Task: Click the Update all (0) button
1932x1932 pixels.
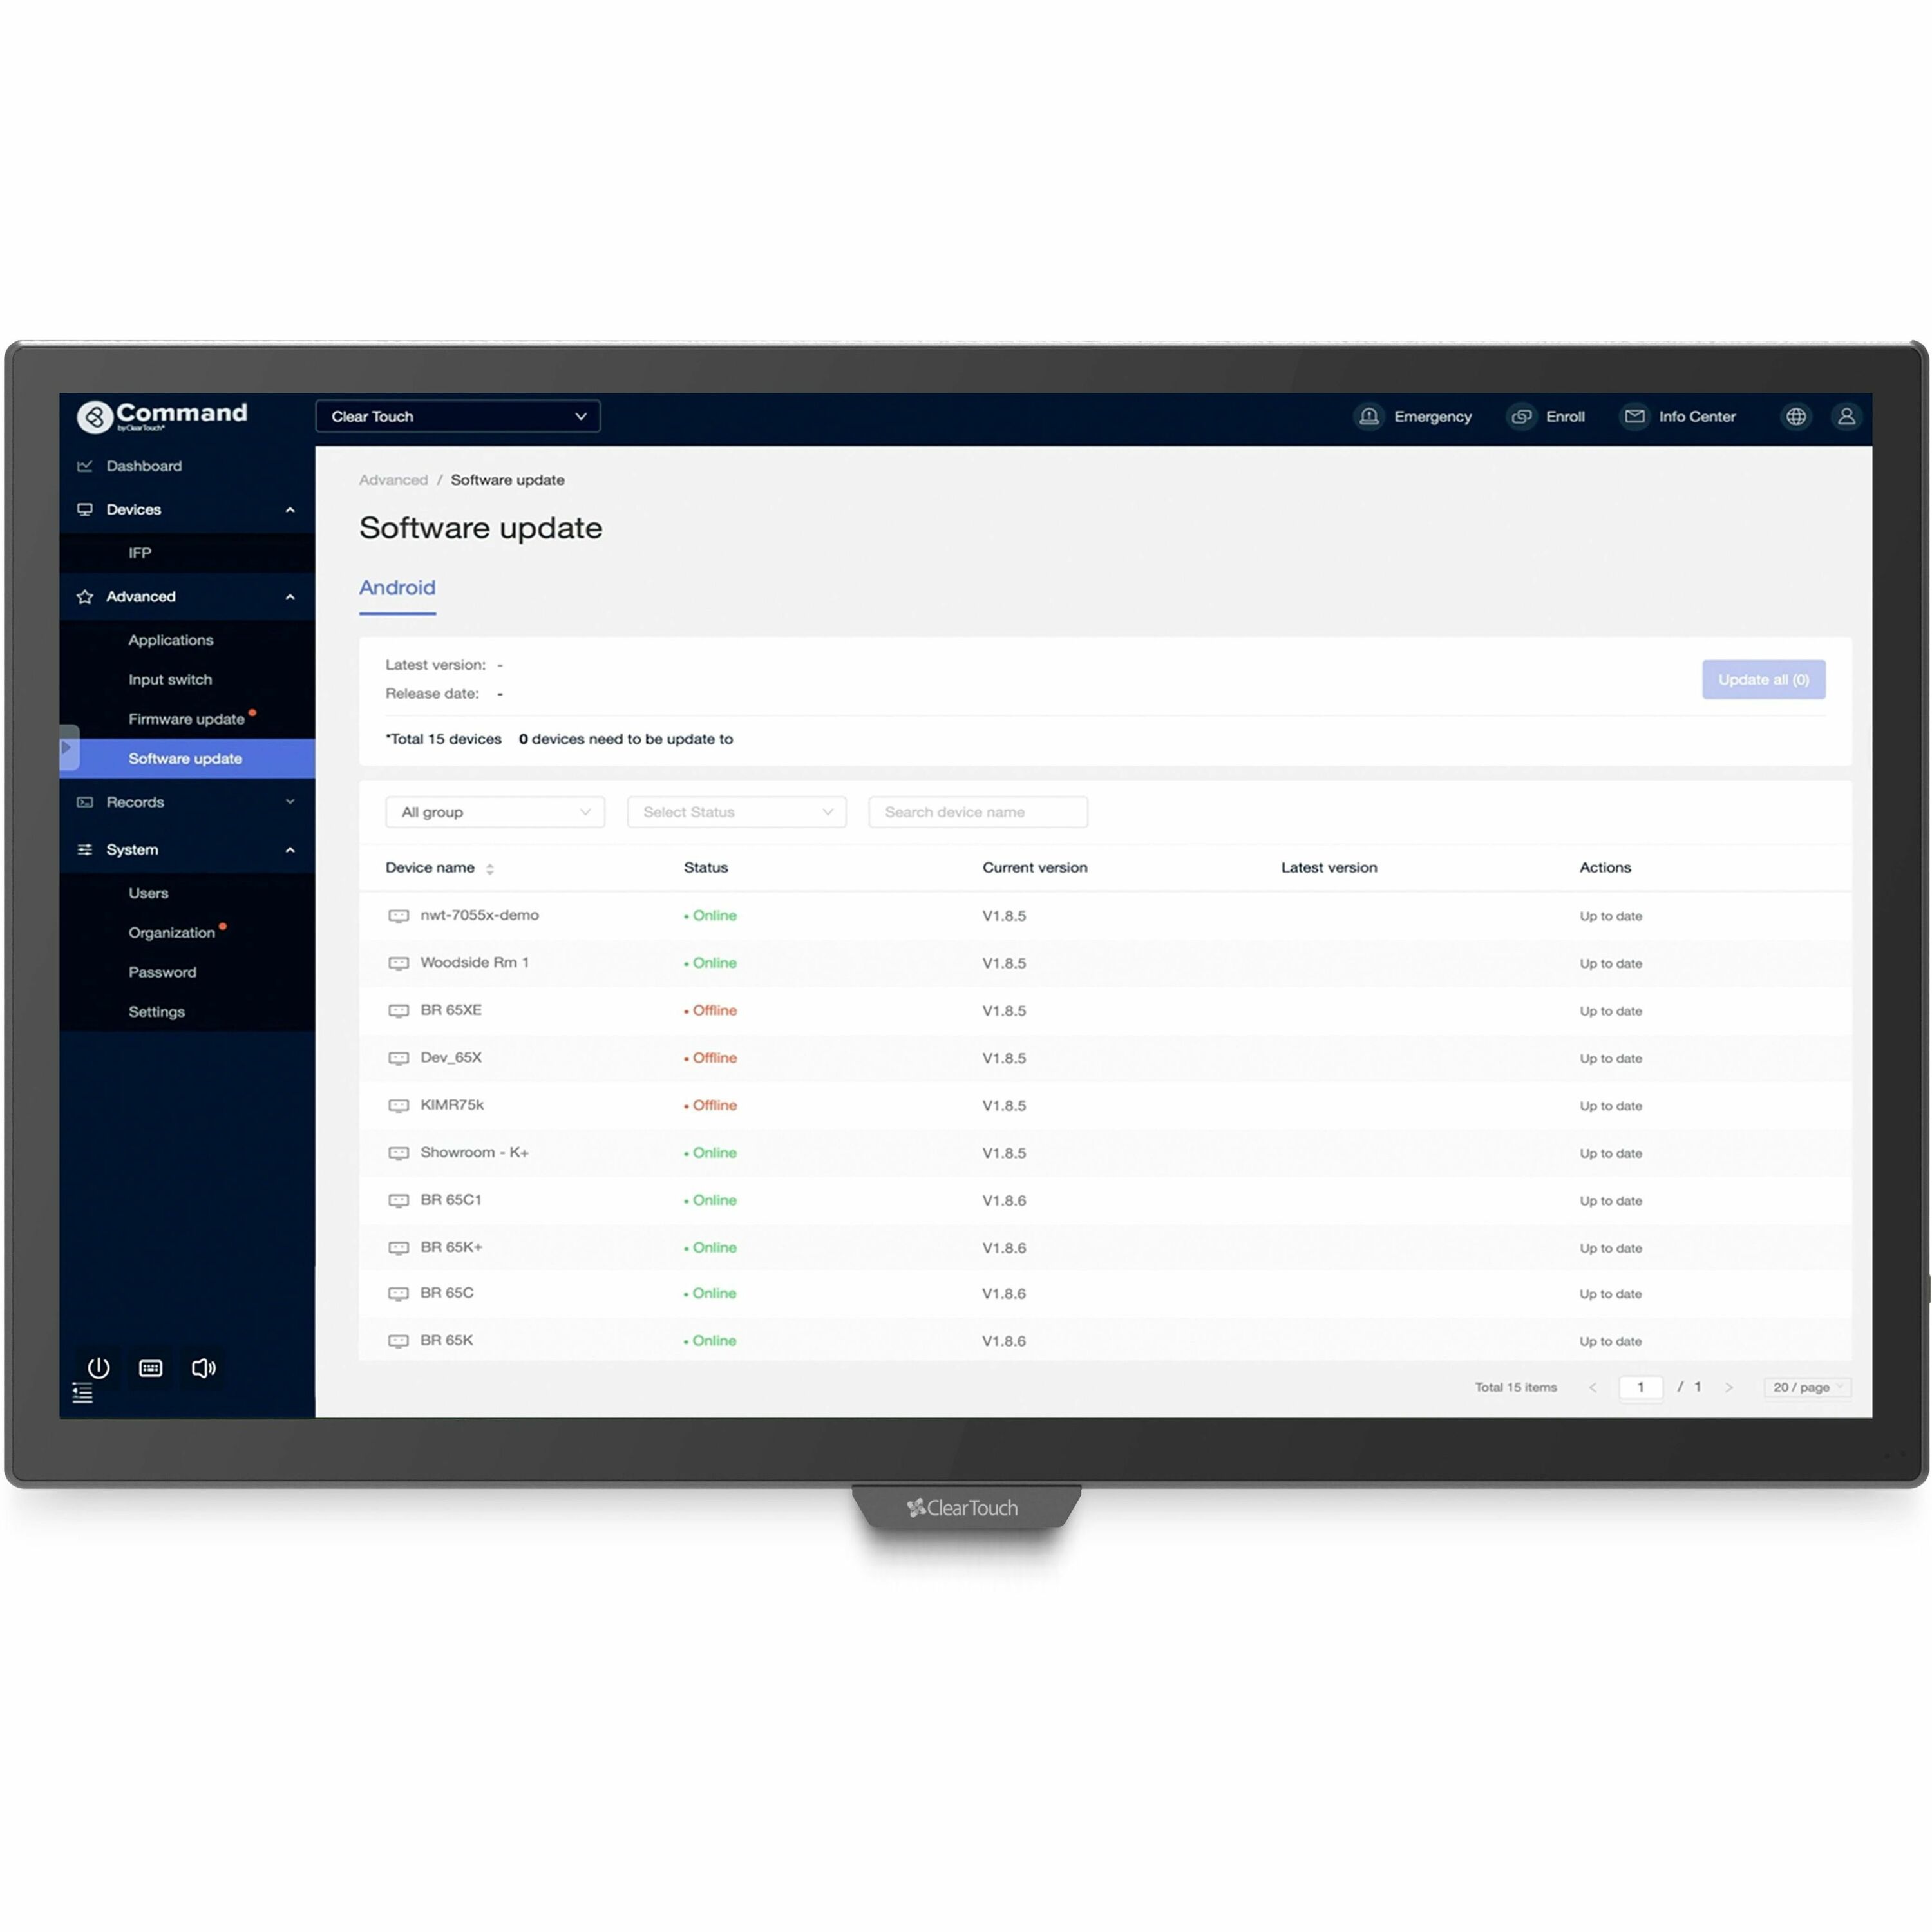Action: point(1763,680)
